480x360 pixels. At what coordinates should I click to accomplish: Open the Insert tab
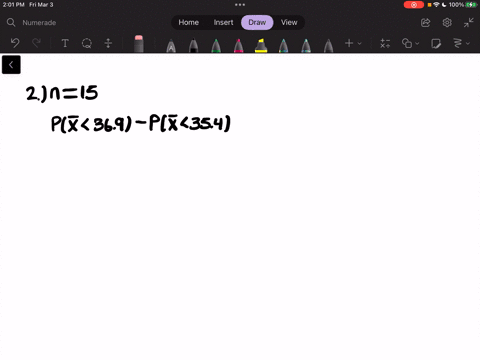coord(223,22)
